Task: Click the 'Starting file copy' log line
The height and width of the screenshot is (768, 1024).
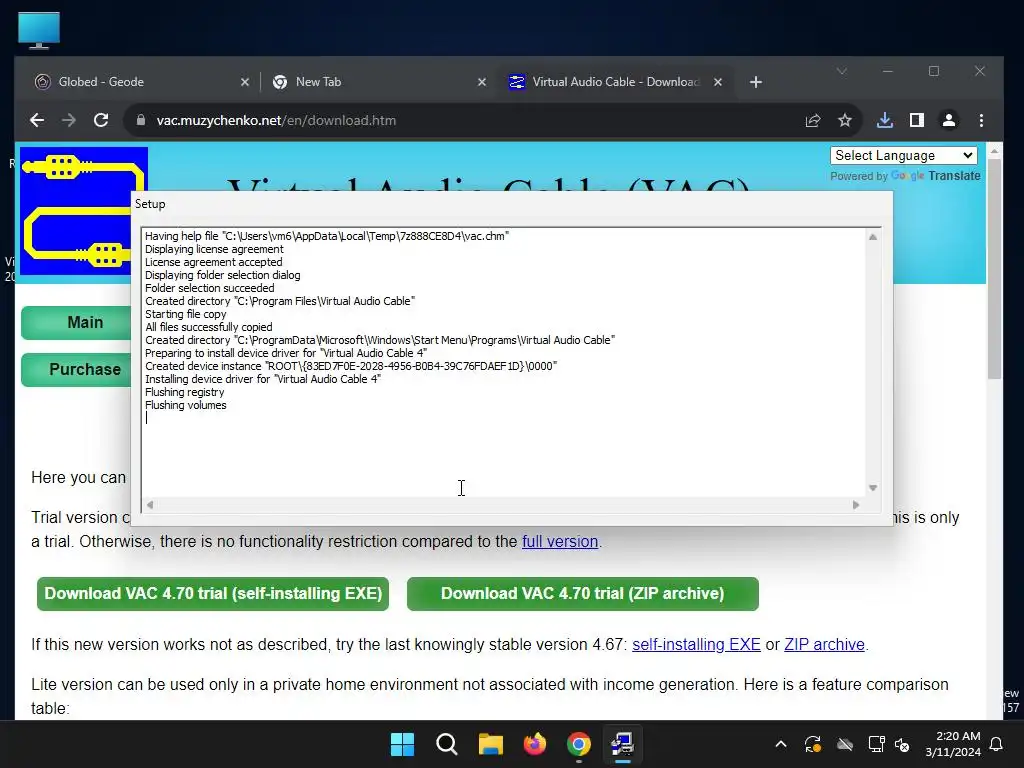Action: point(185,314)
